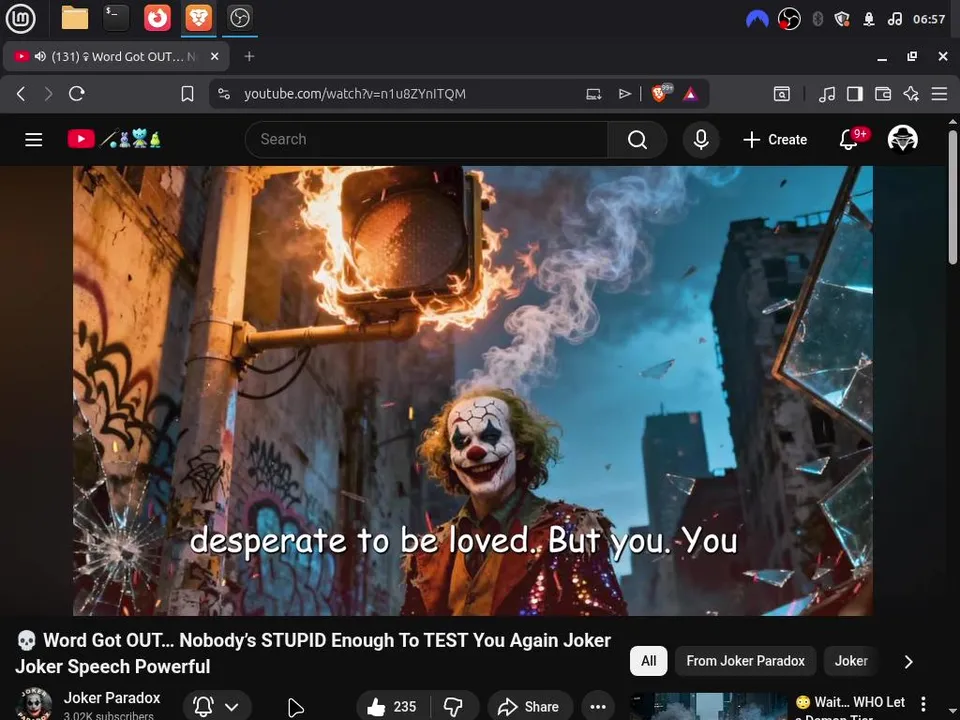Open the Joker Paradox channel avatar

click(33, 705)
